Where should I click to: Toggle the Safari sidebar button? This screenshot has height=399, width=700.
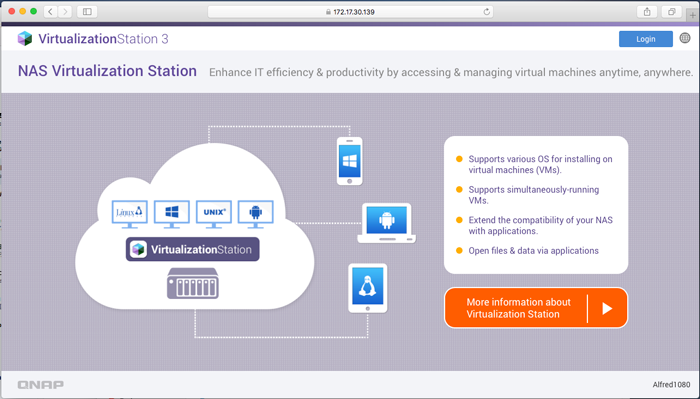coord(87,12)
